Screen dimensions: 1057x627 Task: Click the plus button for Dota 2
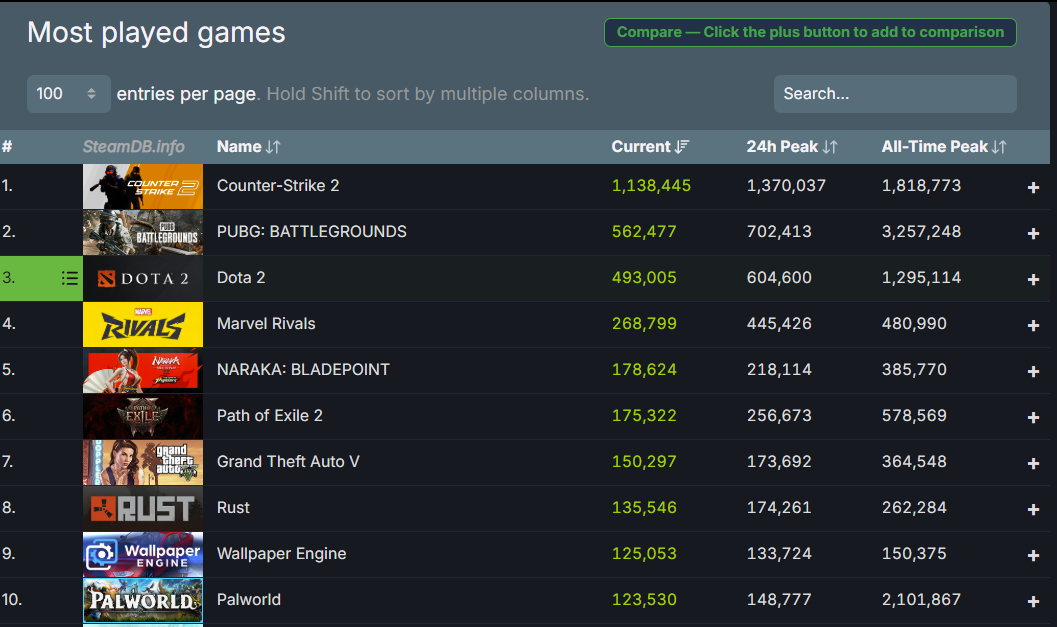(1033, 279)
